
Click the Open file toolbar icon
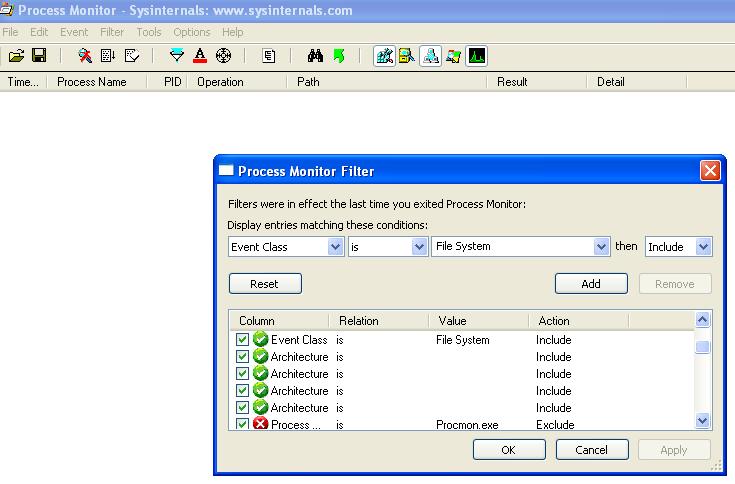coord(16,56)
